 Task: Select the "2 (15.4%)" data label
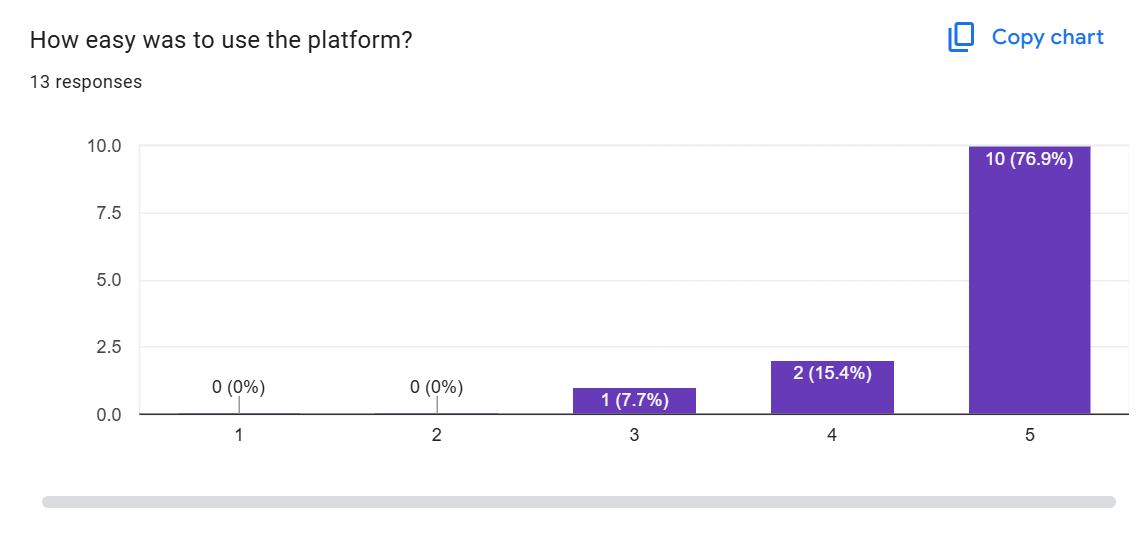pyautogui.click(x=832, y=374)
